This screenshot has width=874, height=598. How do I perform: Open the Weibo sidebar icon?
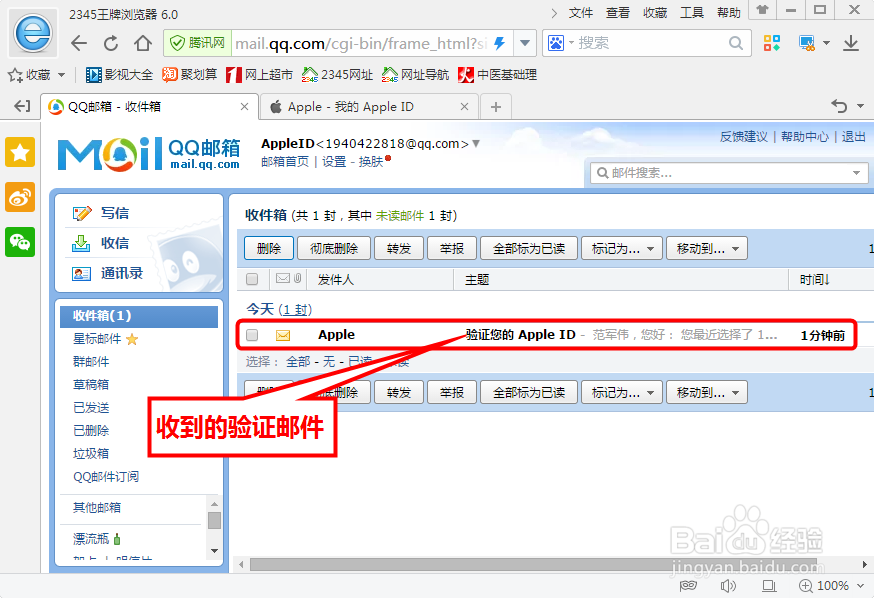[20, 197]
